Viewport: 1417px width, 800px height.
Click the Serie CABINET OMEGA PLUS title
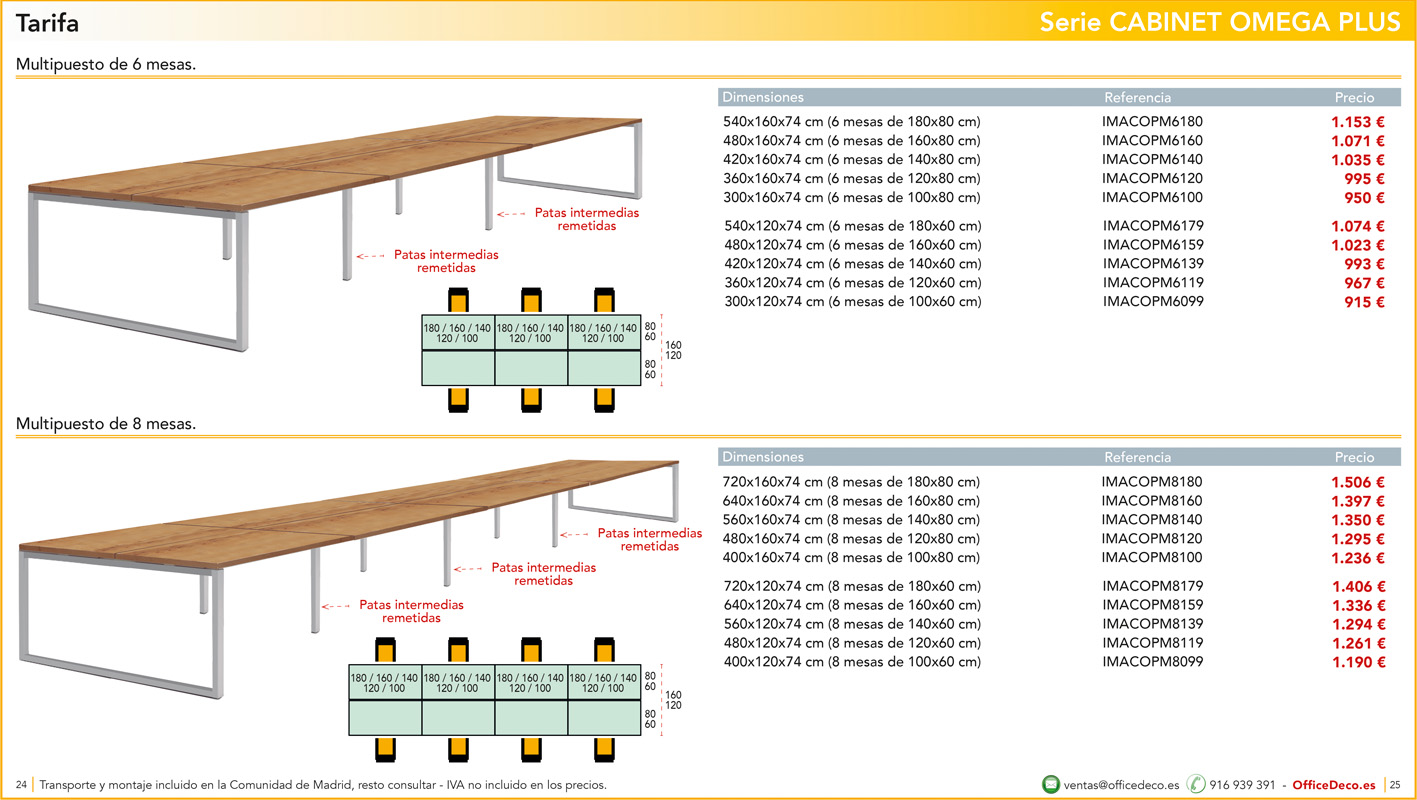click(1220, 22)
